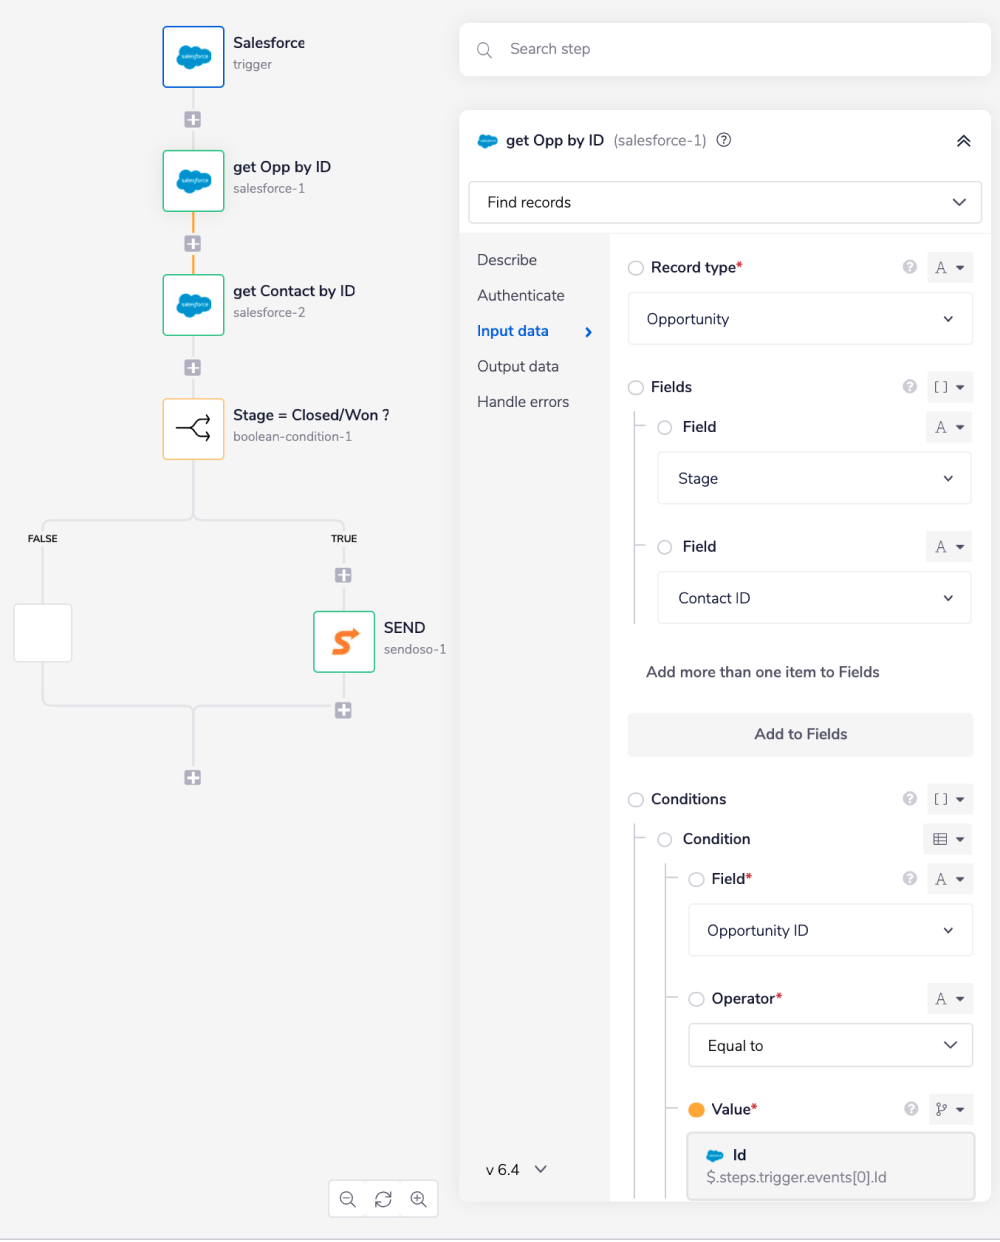The width and height of the screenshot is (1000, 1242).
Task: Select the Operator radio button
Action: pos(697,999)
